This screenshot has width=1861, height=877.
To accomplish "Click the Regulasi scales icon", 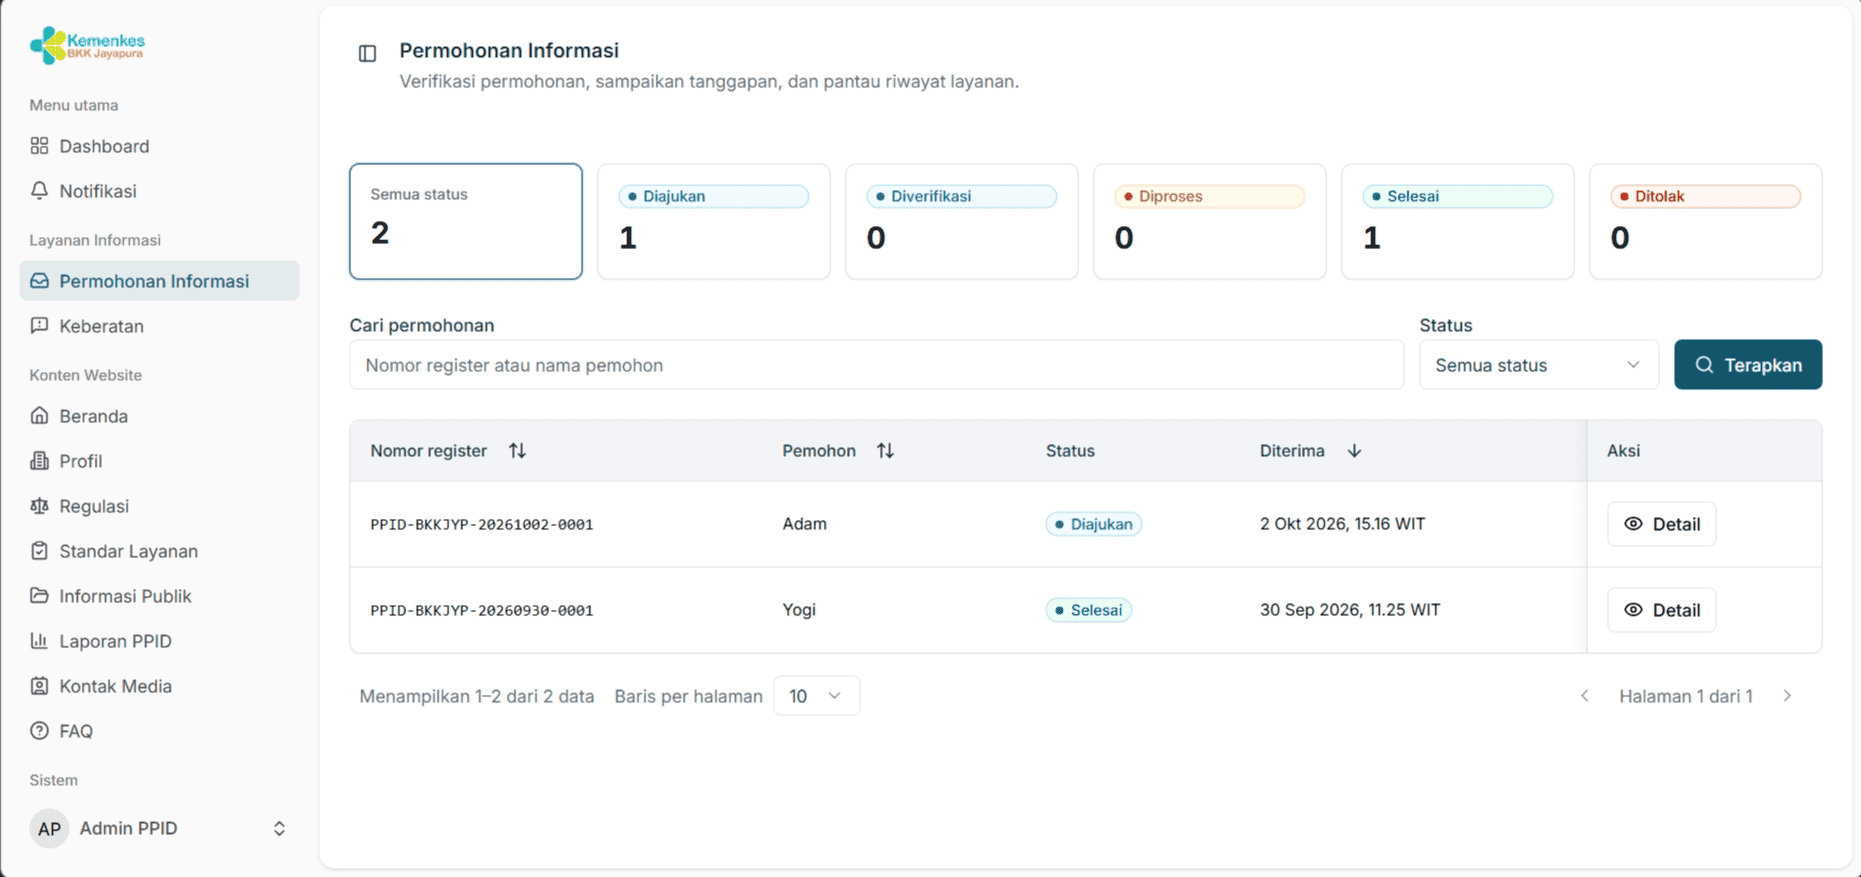I will click(39, 505).
